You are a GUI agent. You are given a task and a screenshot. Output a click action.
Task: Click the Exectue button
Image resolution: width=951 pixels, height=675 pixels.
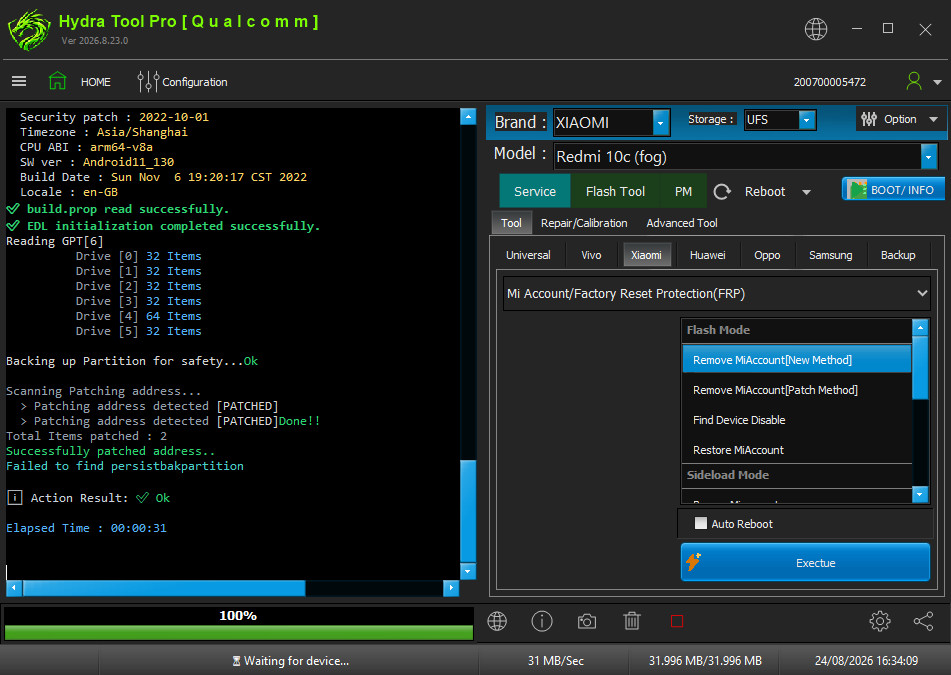(805, 562)
